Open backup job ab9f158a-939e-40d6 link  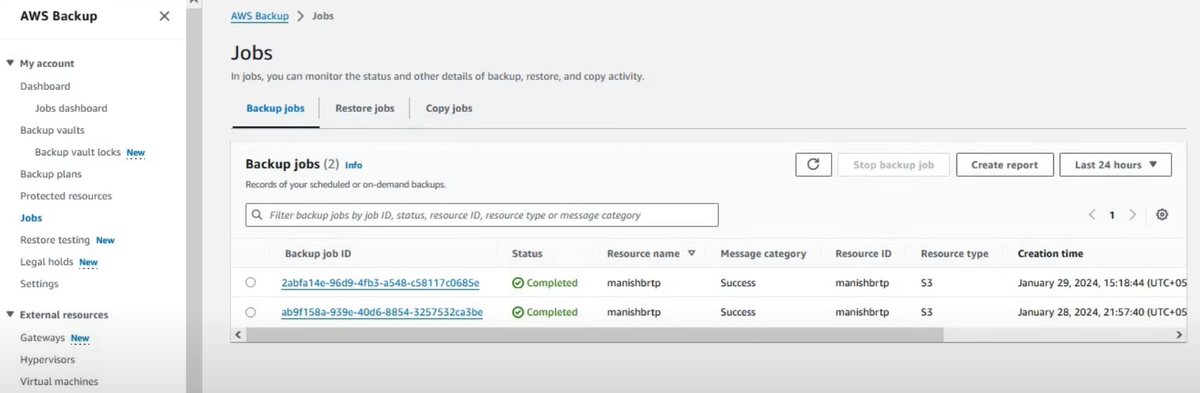382,312
